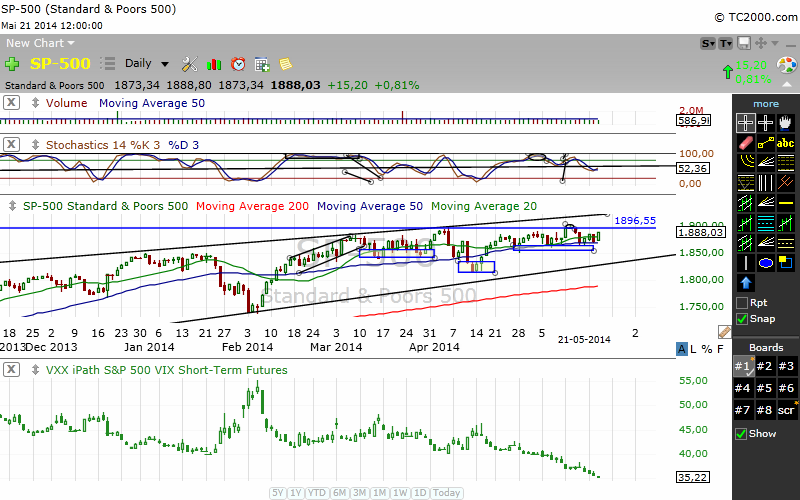
Task: Select the single white vertical line tool
Action: tap(745, 263)
